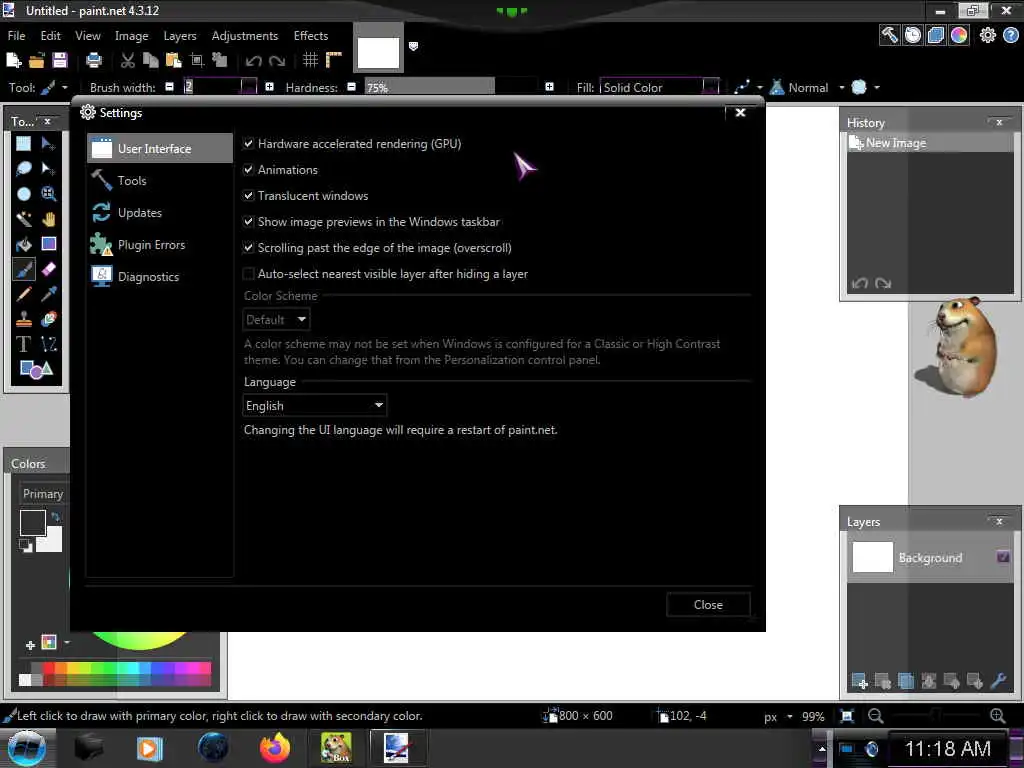Pick a color from the bottom palette strip
1024x768 pixels.
[115, 673]
